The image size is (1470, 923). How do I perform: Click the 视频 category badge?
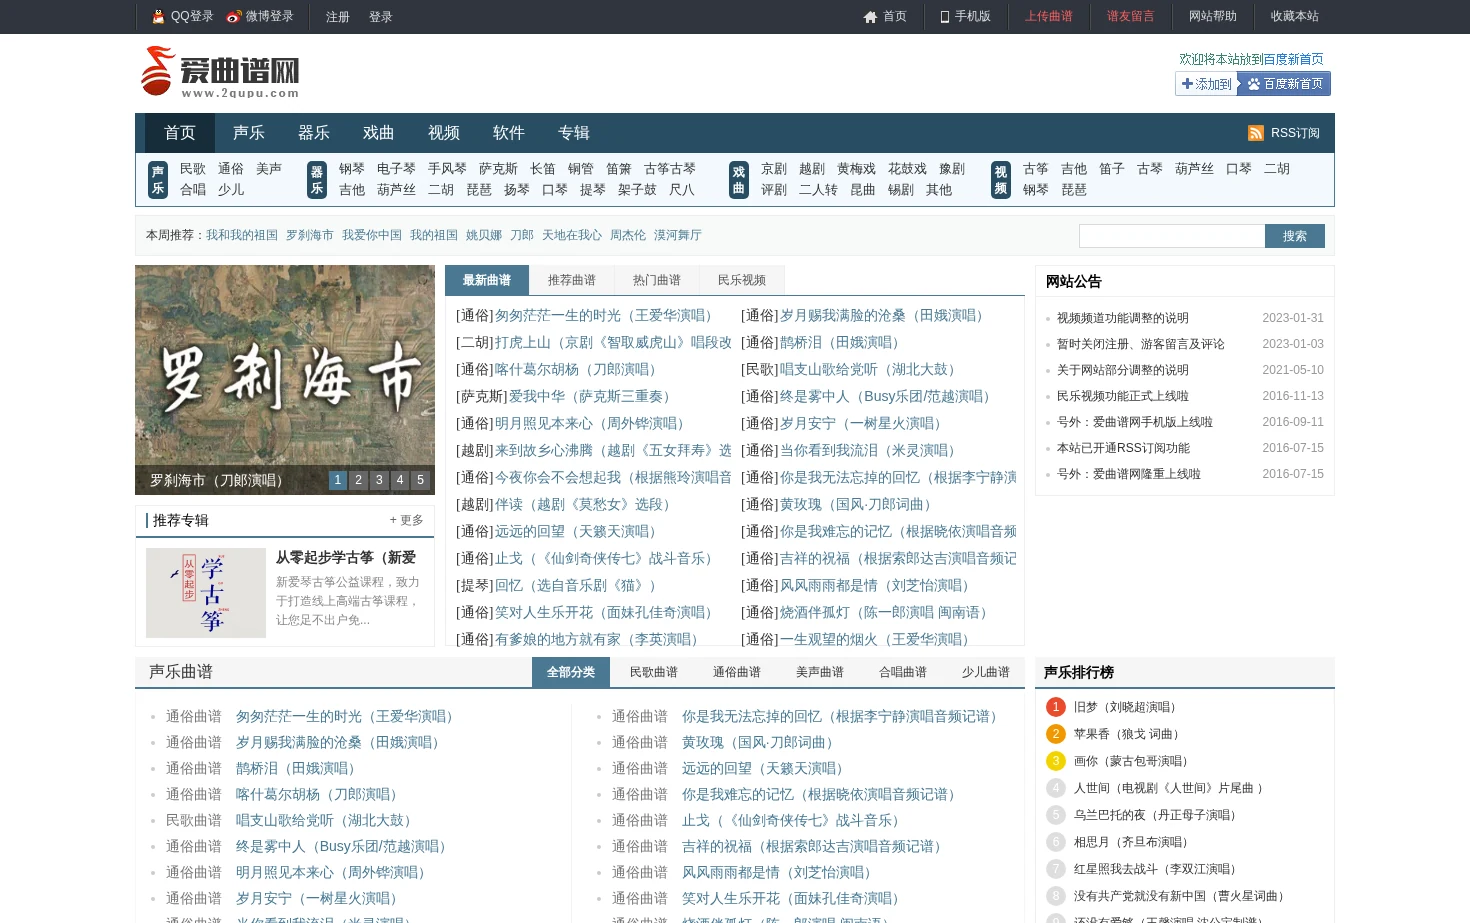tap(1001, 180)
